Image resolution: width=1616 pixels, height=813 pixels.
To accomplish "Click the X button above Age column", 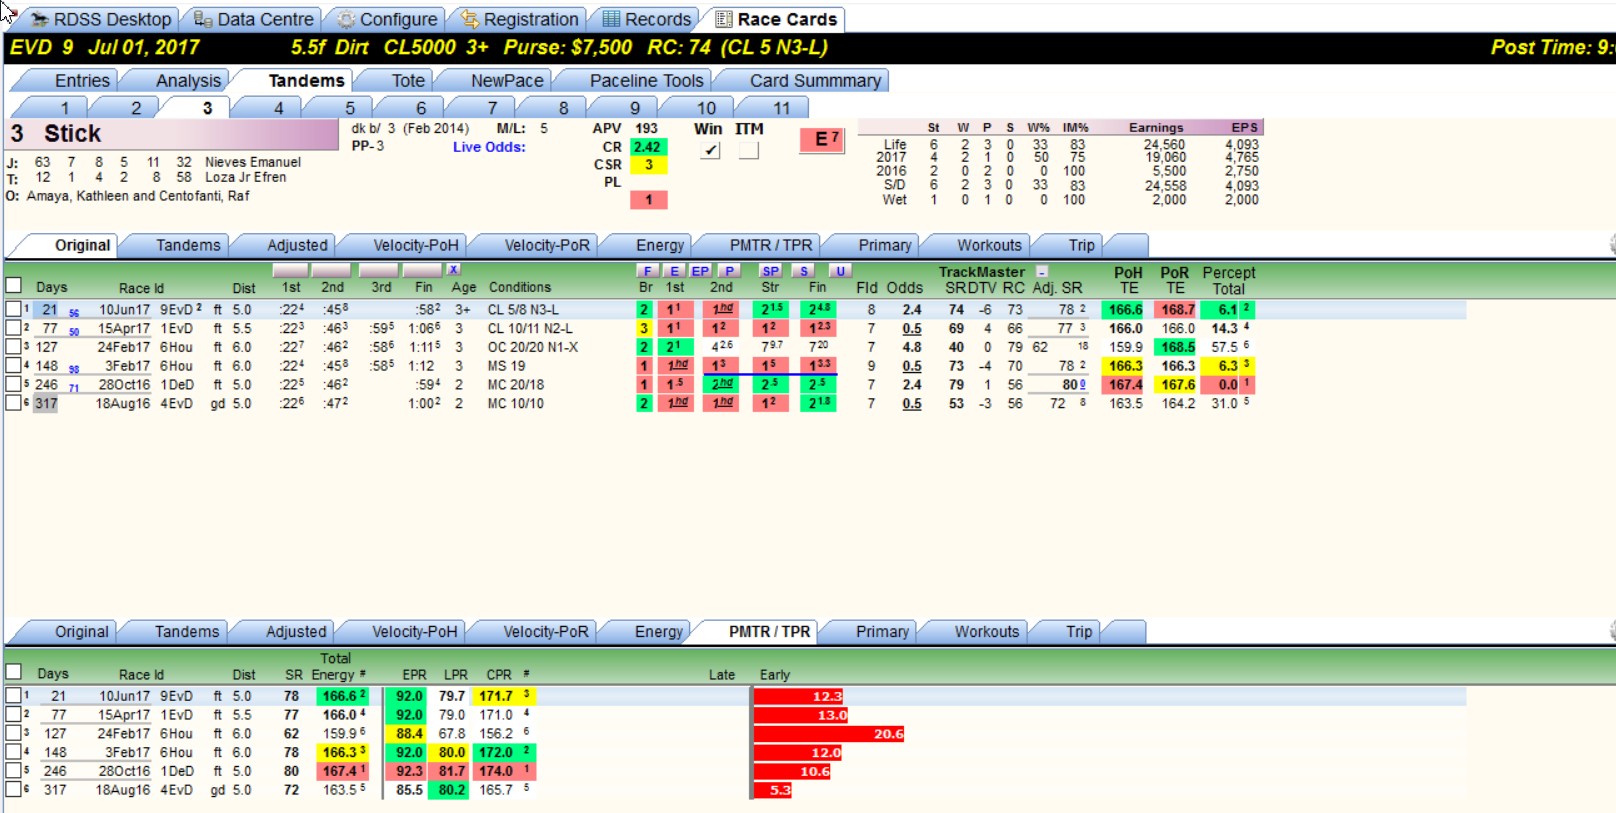I will [x=454, y=270].
